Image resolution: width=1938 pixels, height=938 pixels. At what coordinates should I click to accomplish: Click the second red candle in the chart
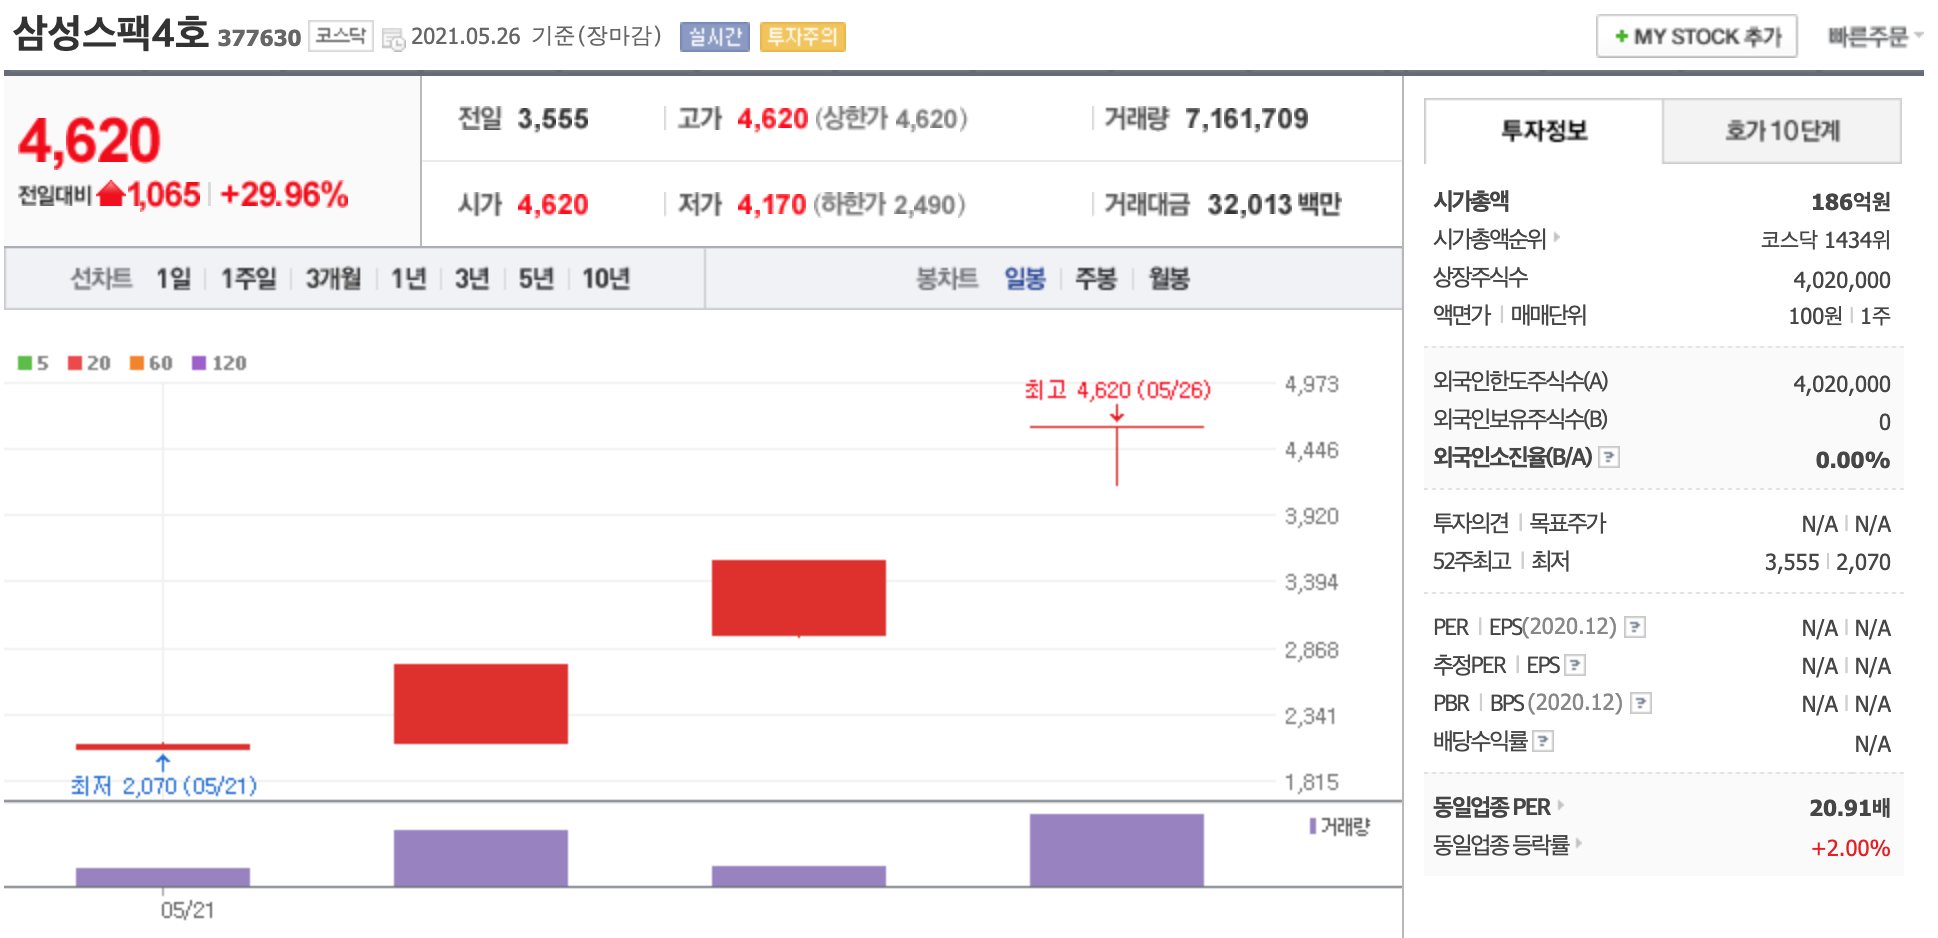coord(480,704)
